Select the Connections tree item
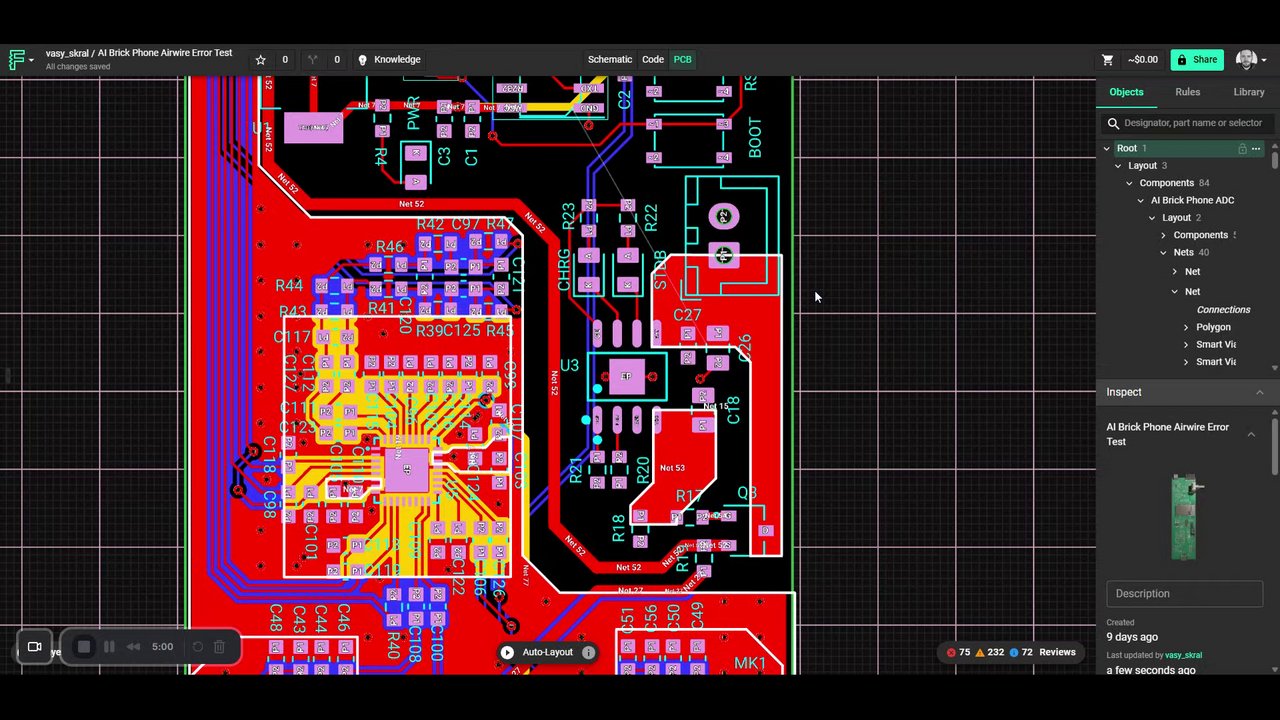This screenshot has height=720, width=1280. pos(1223,310)
